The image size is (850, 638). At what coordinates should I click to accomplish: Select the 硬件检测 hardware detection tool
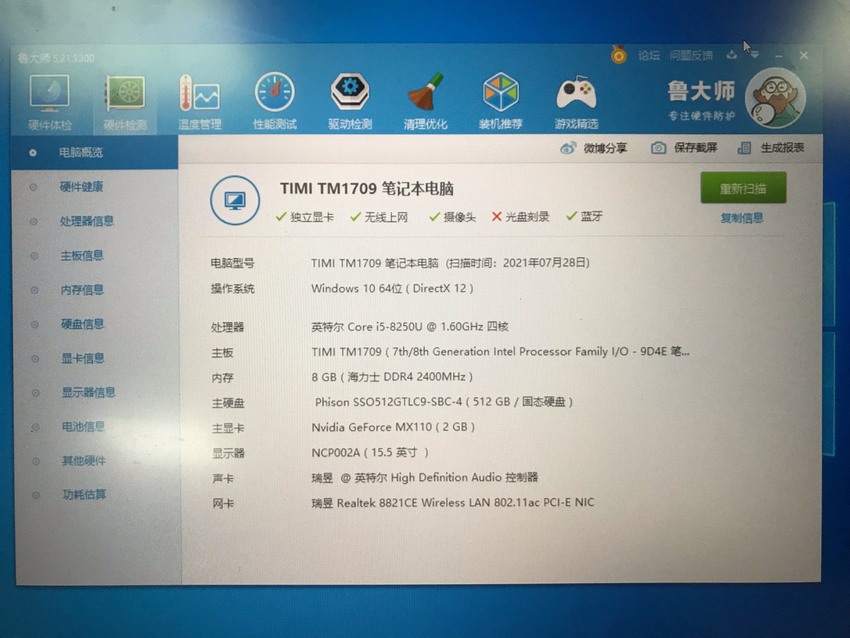(125, 102)
